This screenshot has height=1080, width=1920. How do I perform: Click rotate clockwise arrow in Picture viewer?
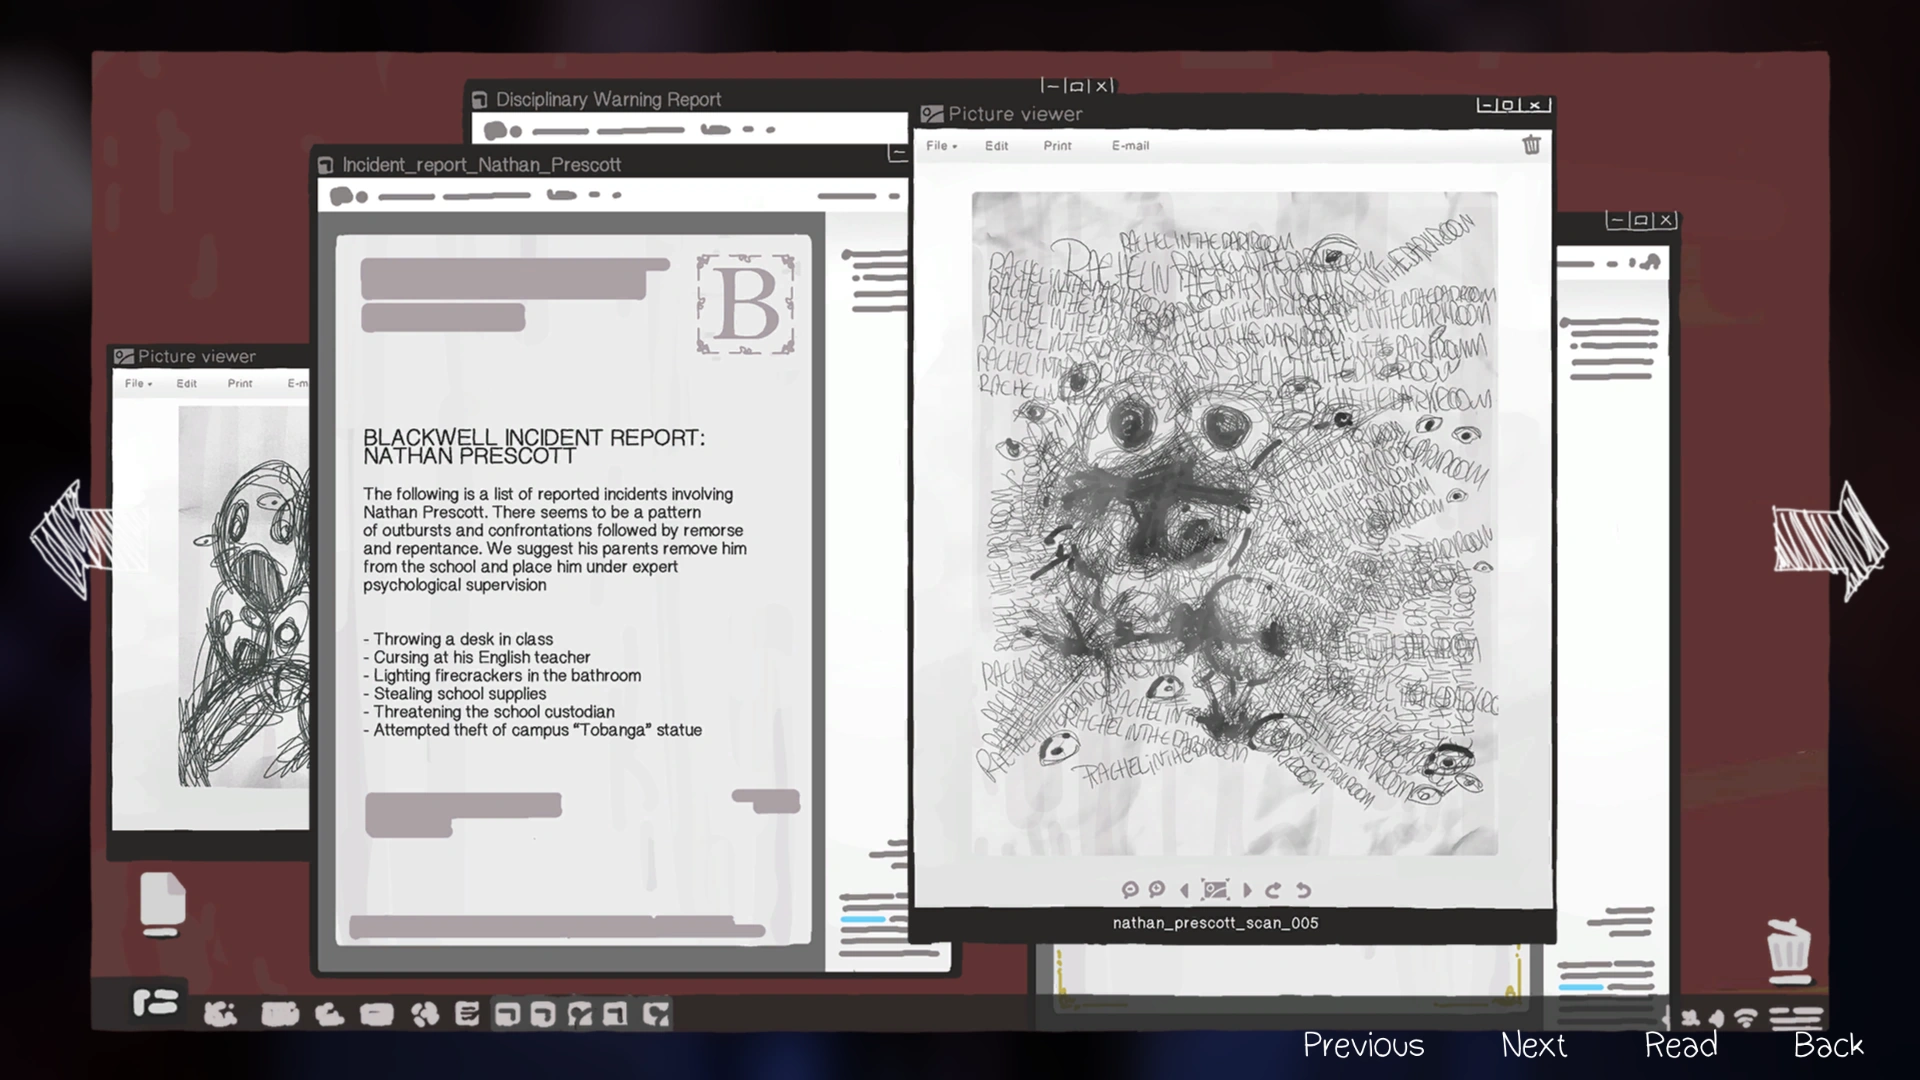tap(1273, 889)
